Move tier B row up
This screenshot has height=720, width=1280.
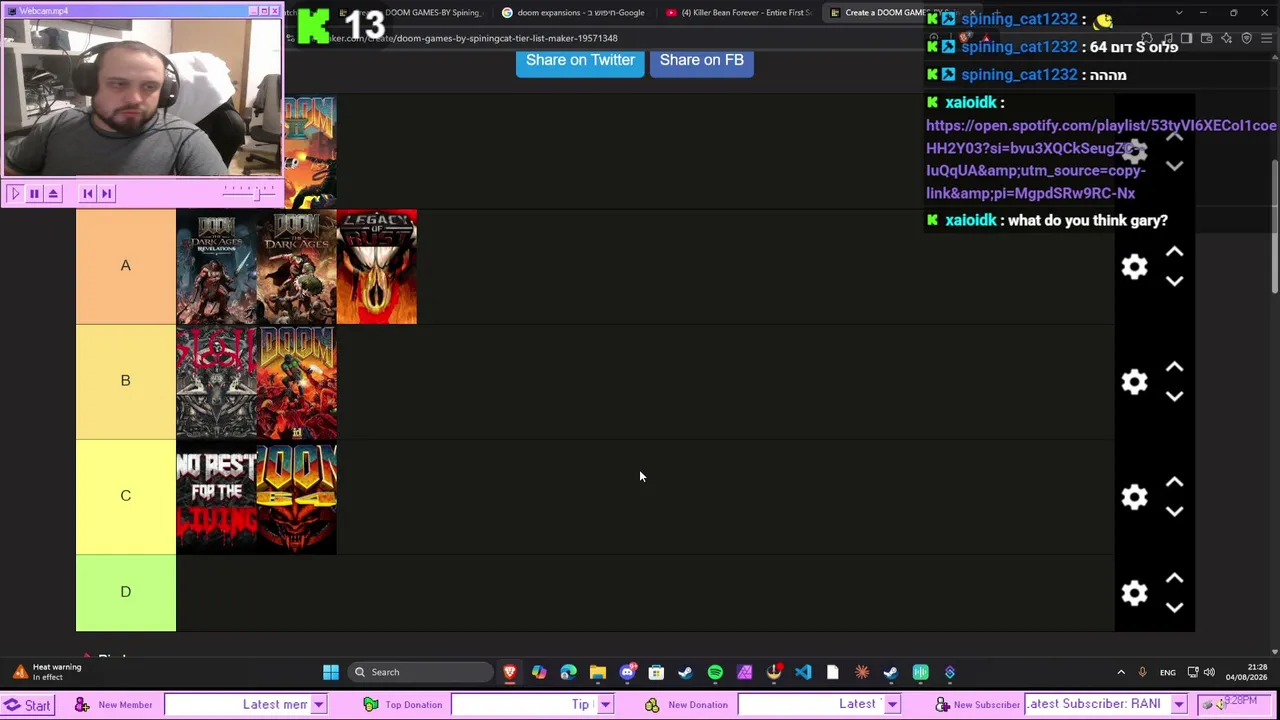(x=1174, y=367)
